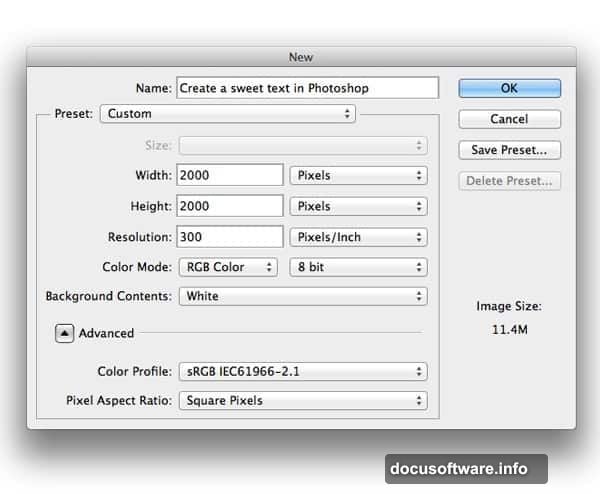Click the Cancel button
The image size is (600, 494).
509,119
